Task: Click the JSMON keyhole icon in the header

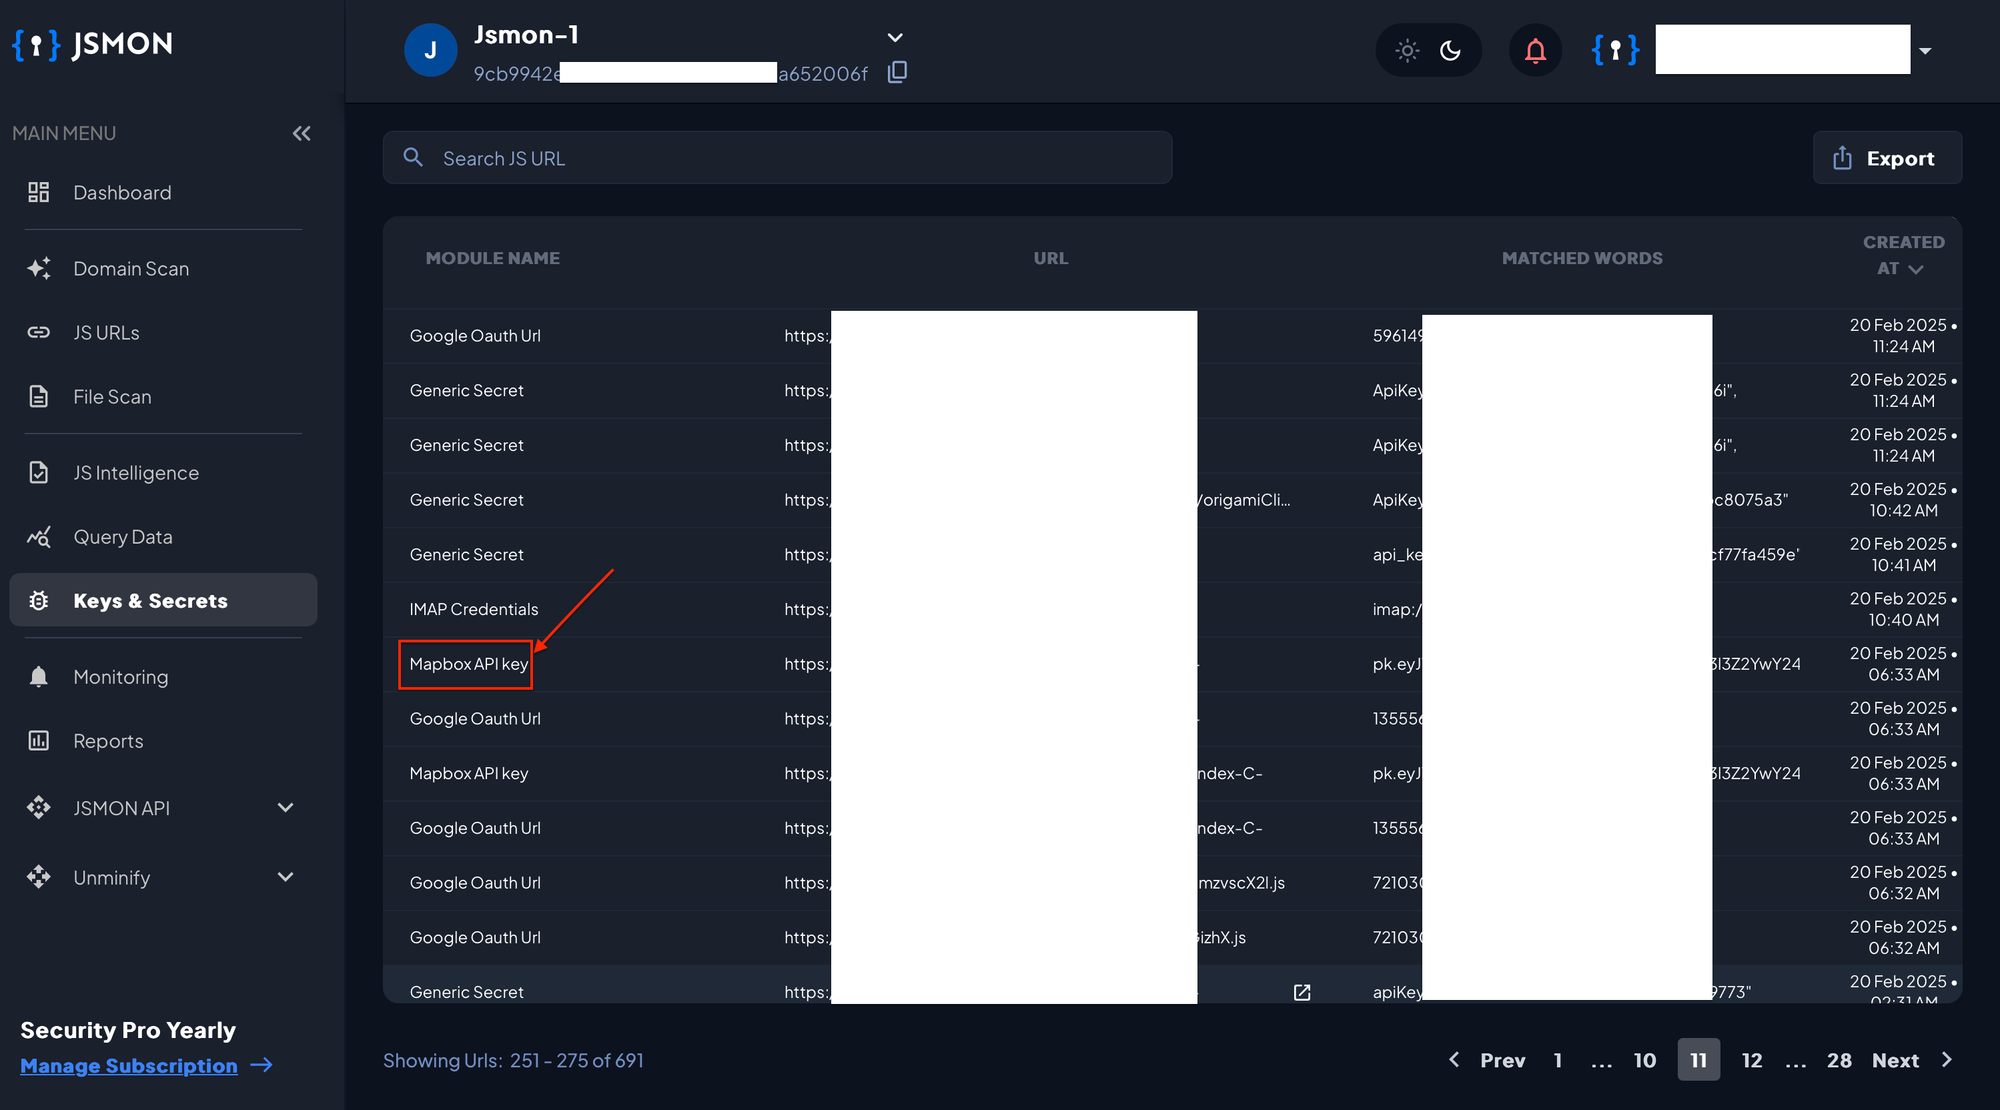Action: [x=1615, y=50]
